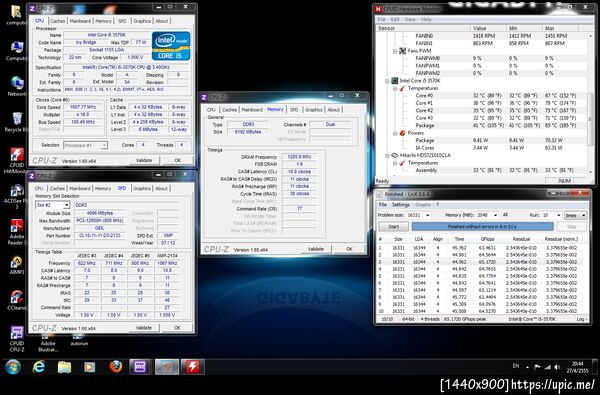The image size is (600, 395).
Task: Open the Problem size dropdown in LinX
Action: 427,215
